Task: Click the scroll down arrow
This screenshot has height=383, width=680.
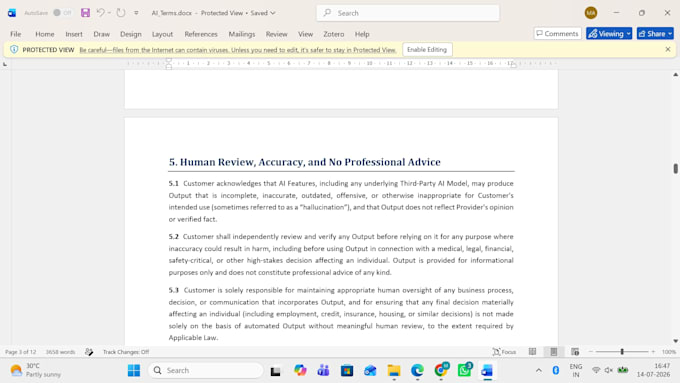Action: pos(675,341)
